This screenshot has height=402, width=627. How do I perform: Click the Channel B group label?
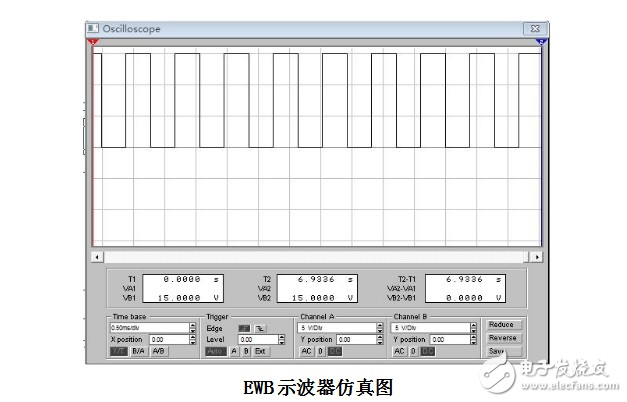[x=410, y=316]
